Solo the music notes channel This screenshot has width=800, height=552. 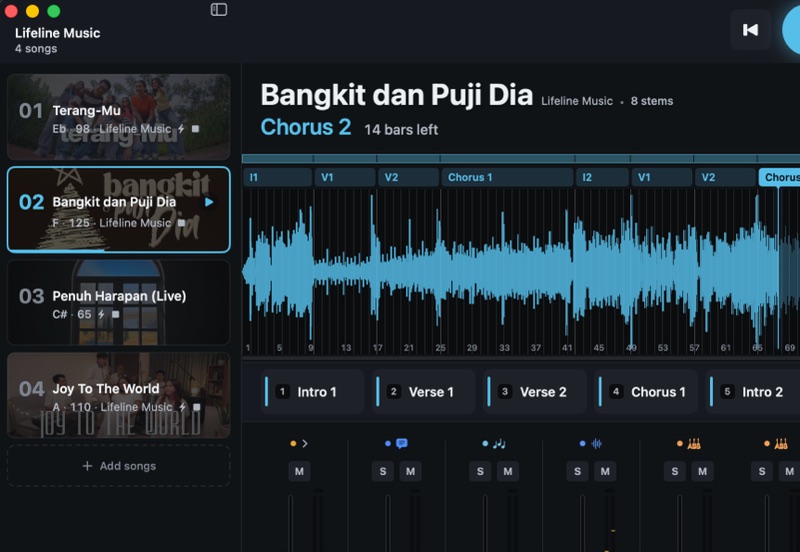[x=480, y=471]
